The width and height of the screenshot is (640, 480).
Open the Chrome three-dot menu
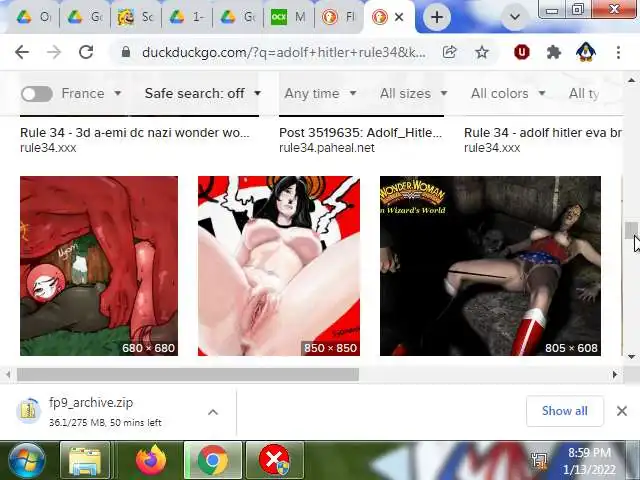[x=618, y=52]
